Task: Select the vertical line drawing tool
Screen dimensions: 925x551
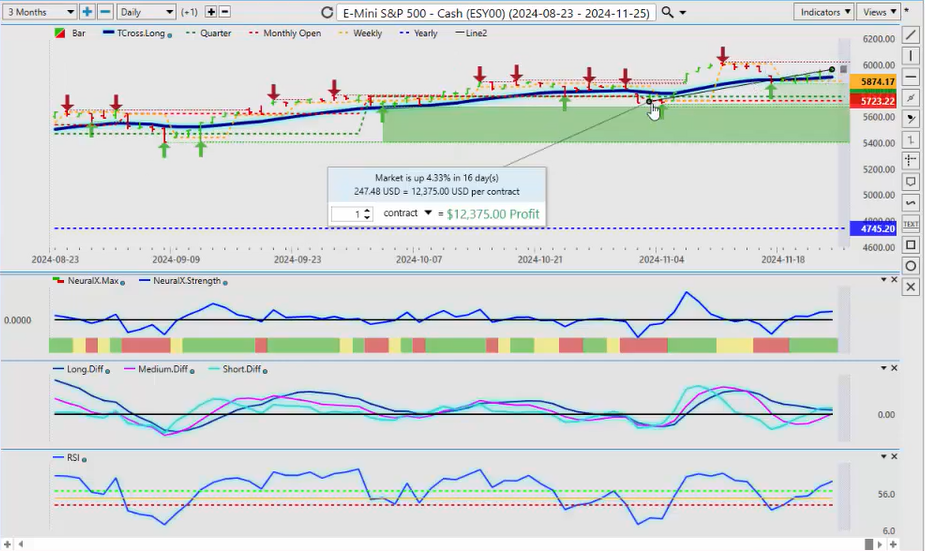Action: (911, 56)
